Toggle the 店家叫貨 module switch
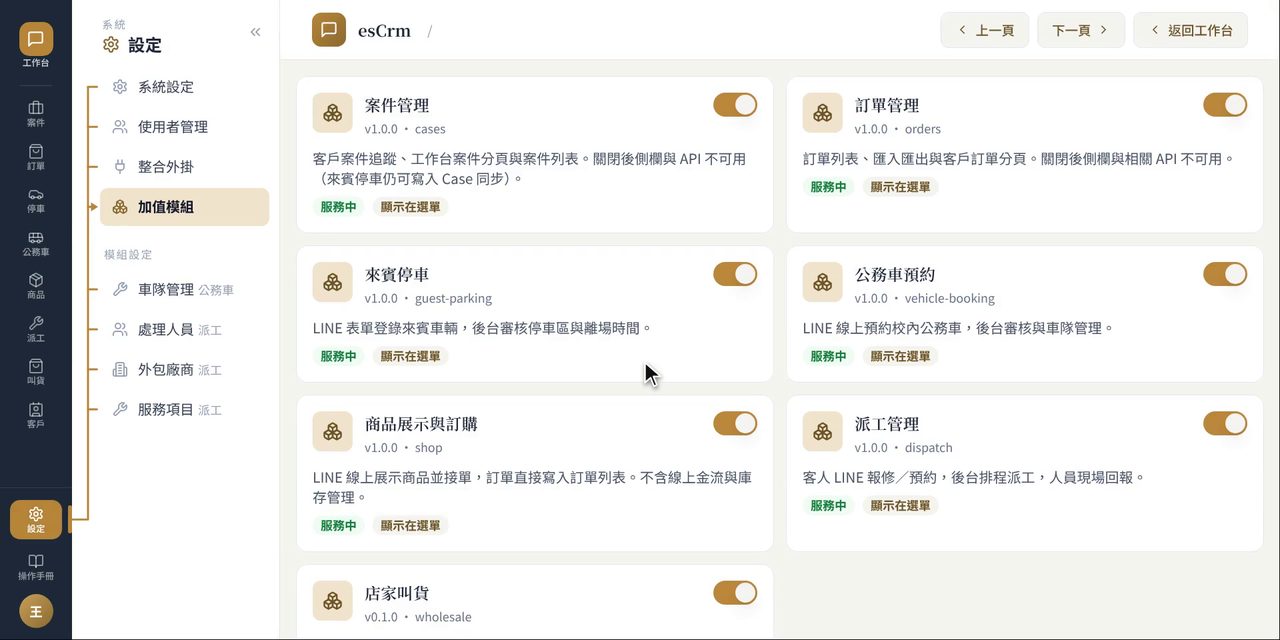 pos(735,593)
